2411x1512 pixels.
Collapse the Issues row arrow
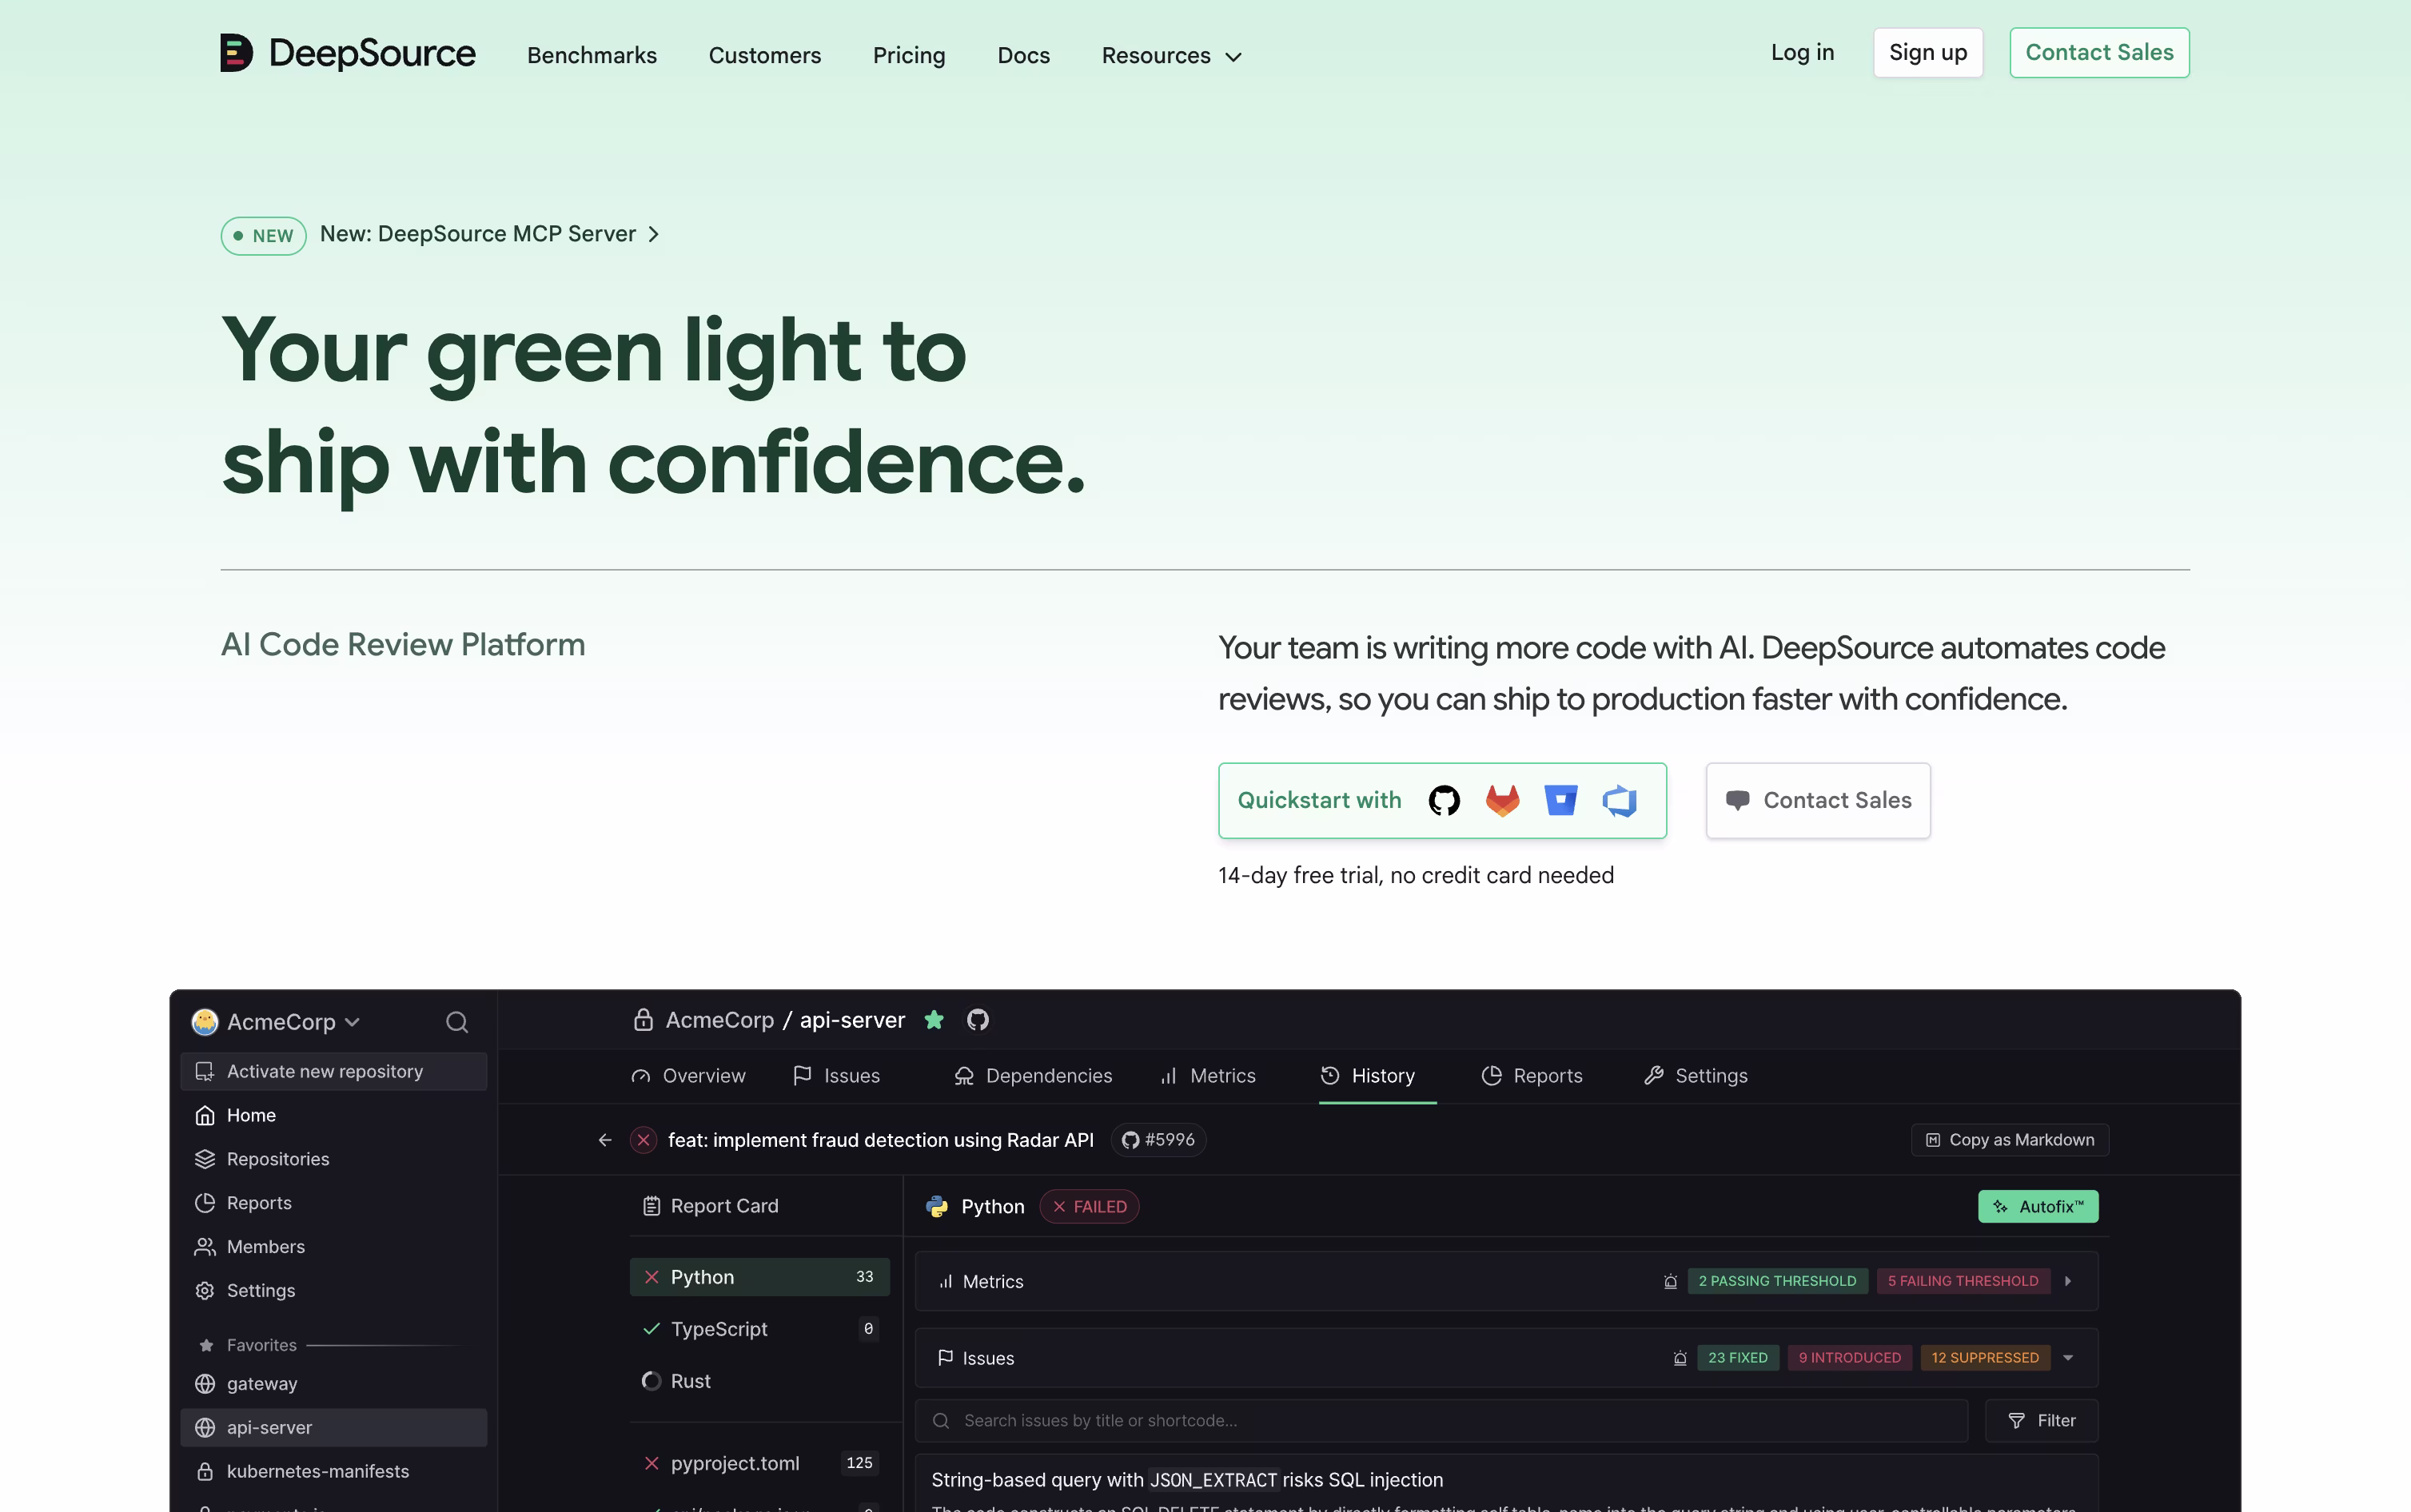(2068, 1358)
